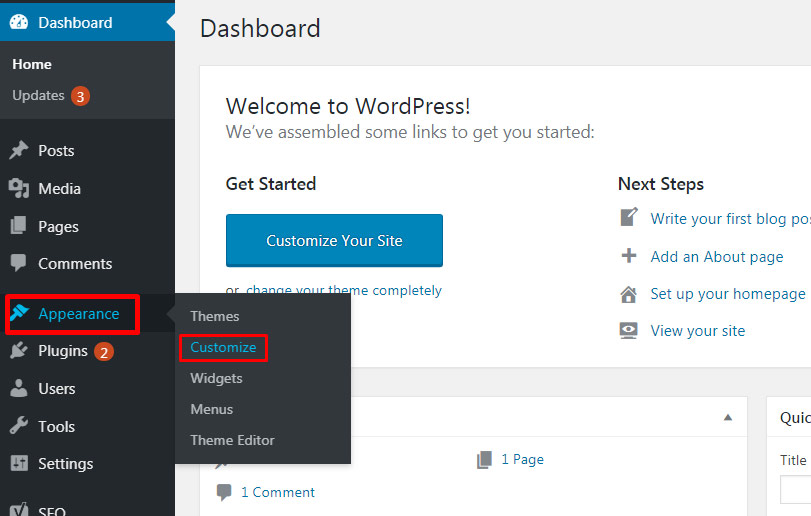
Task: Click the Customize Your Site button
Action: (334, 240)
